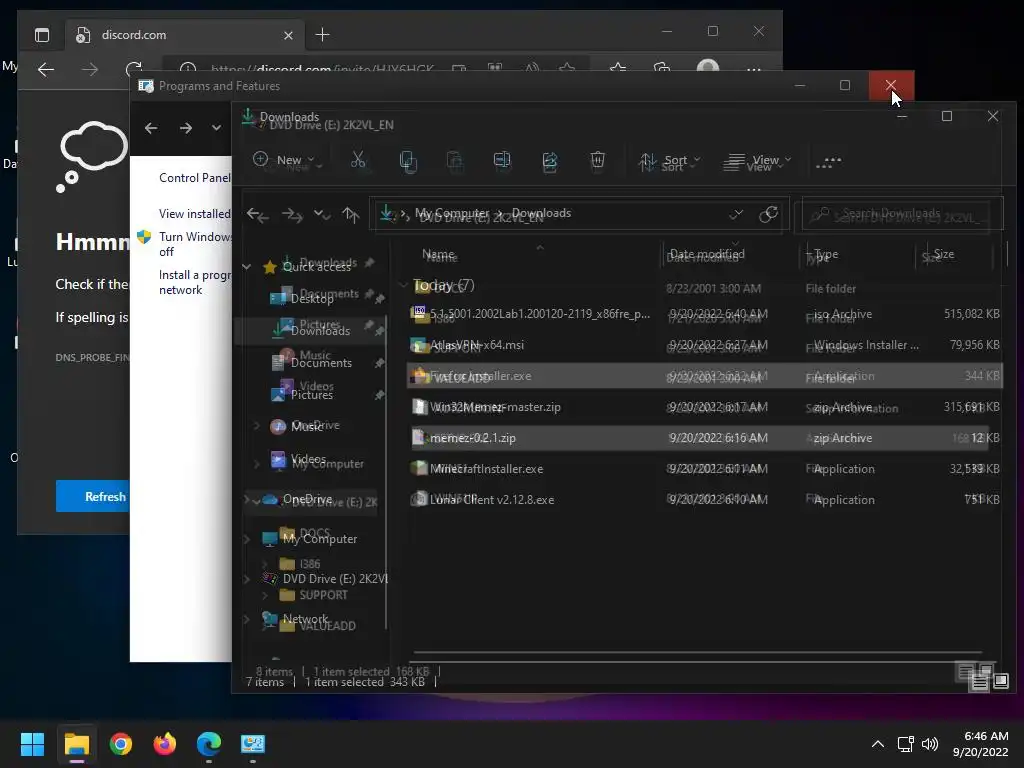Show hidden icons in system tray
The height and width of the screenshot is (768, 1024).
click(x=878, y=744)
